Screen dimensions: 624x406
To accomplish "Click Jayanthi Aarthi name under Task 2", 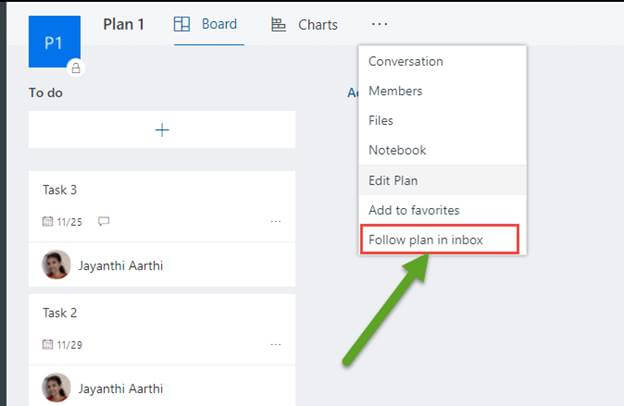I will [x=121, y=388].
